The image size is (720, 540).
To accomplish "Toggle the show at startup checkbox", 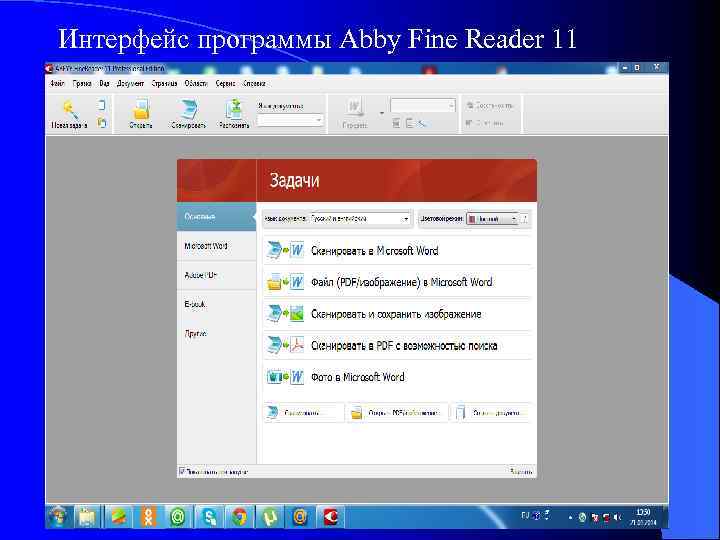I will point(182,471).
